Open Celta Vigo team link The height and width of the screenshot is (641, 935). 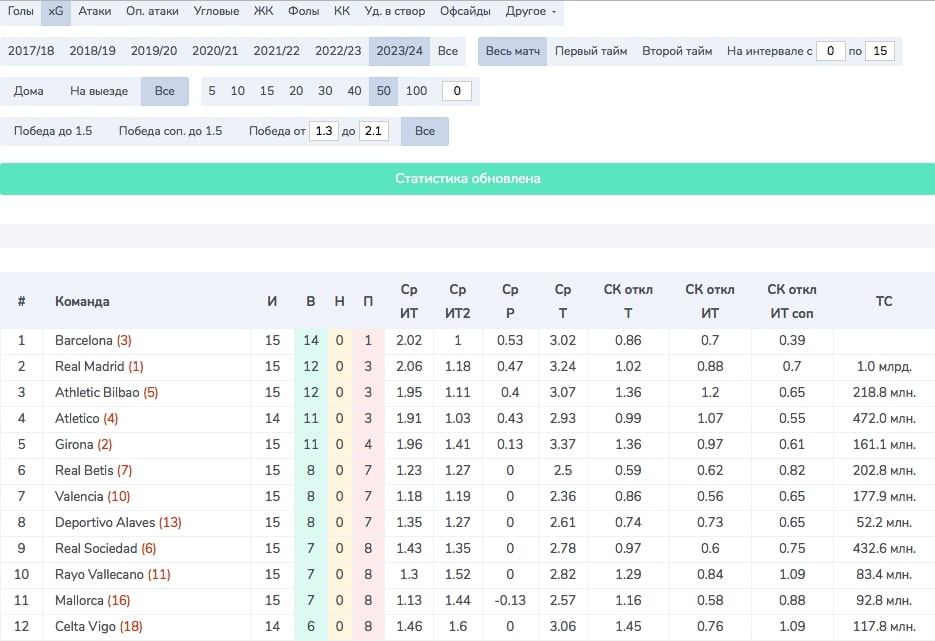[85, 627]
